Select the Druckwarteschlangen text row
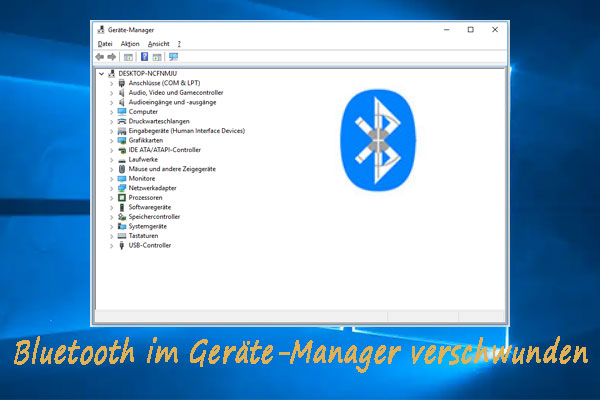Screen dimensions: 600x400 click(159, 121)
